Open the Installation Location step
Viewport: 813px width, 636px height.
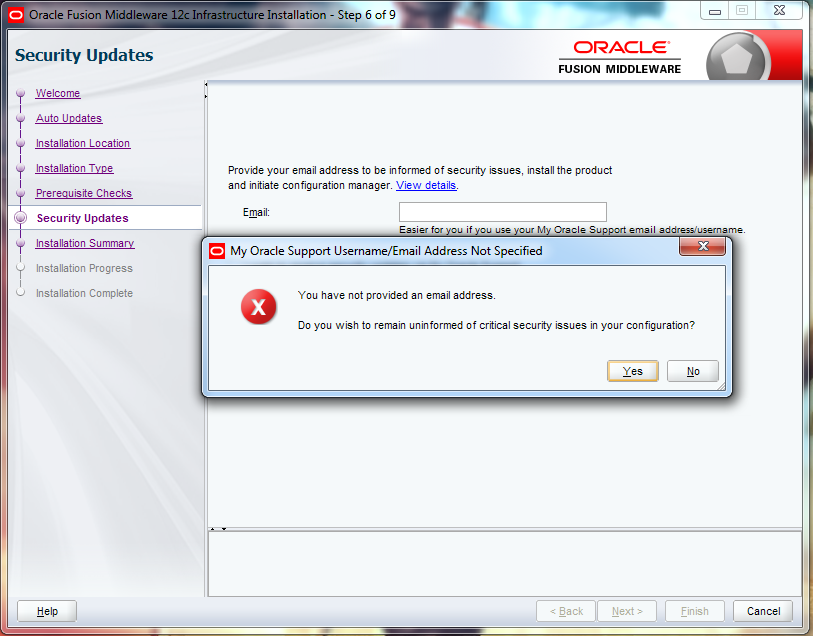tap(83, 143)
